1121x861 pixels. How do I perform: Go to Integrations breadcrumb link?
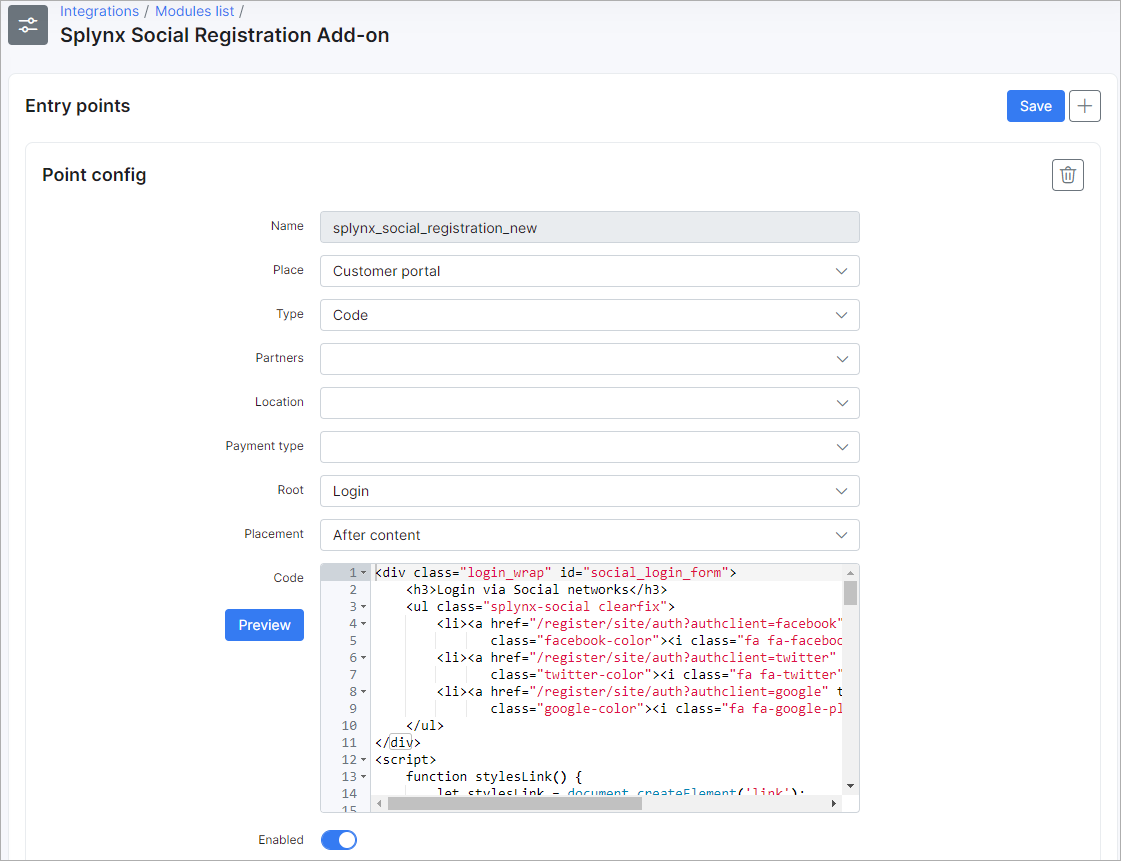pos(99,11)
